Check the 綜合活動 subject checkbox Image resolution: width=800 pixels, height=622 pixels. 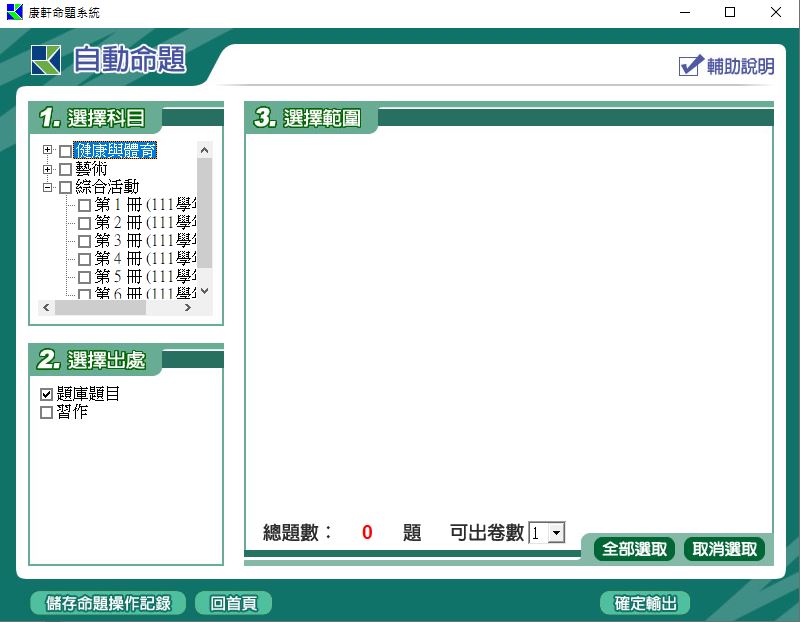click(x=66, y=187)
